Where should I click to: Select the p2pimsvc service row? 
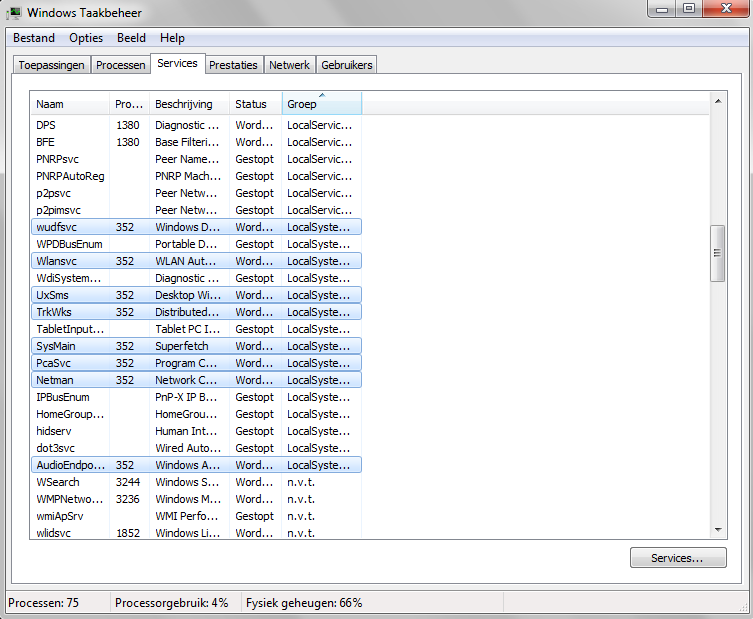click(196, 210)
